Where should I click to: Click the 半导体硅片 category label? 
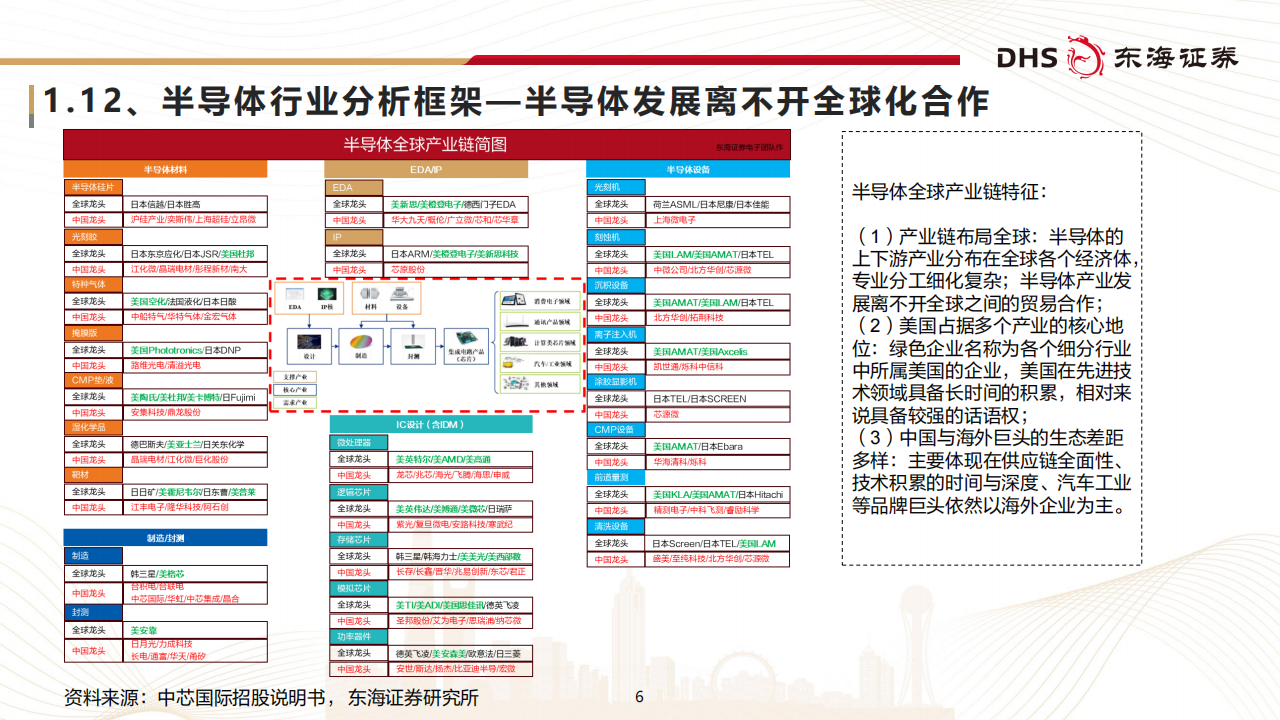pyautogui.click(x=95, y=187)
